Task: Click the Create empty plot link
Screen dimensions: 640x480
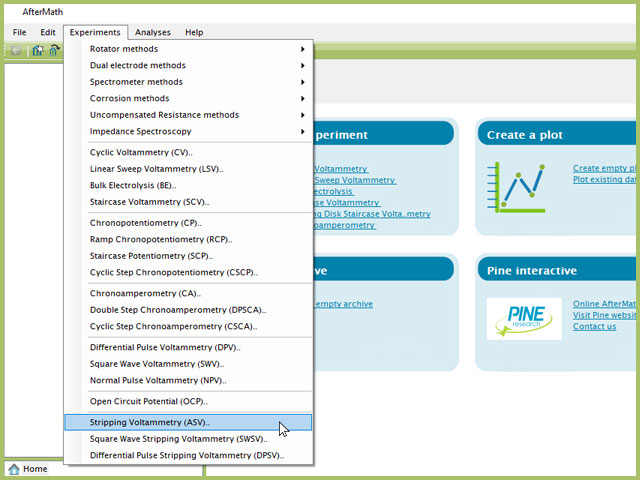Action: 604,168
